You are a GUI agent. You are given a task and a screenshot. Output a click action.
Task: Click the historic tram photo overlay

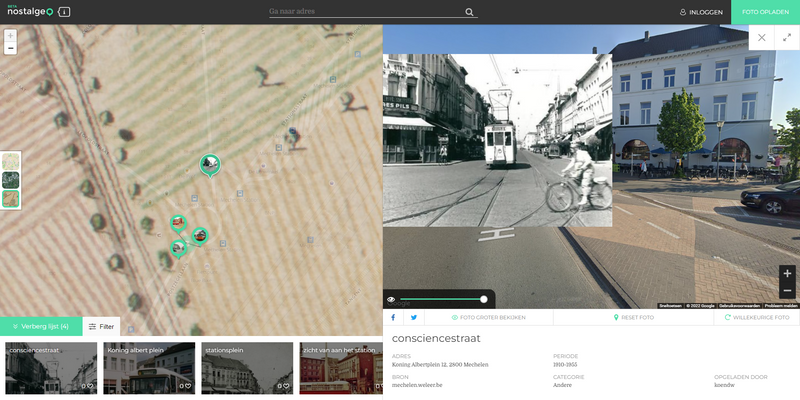click(497, 140)
